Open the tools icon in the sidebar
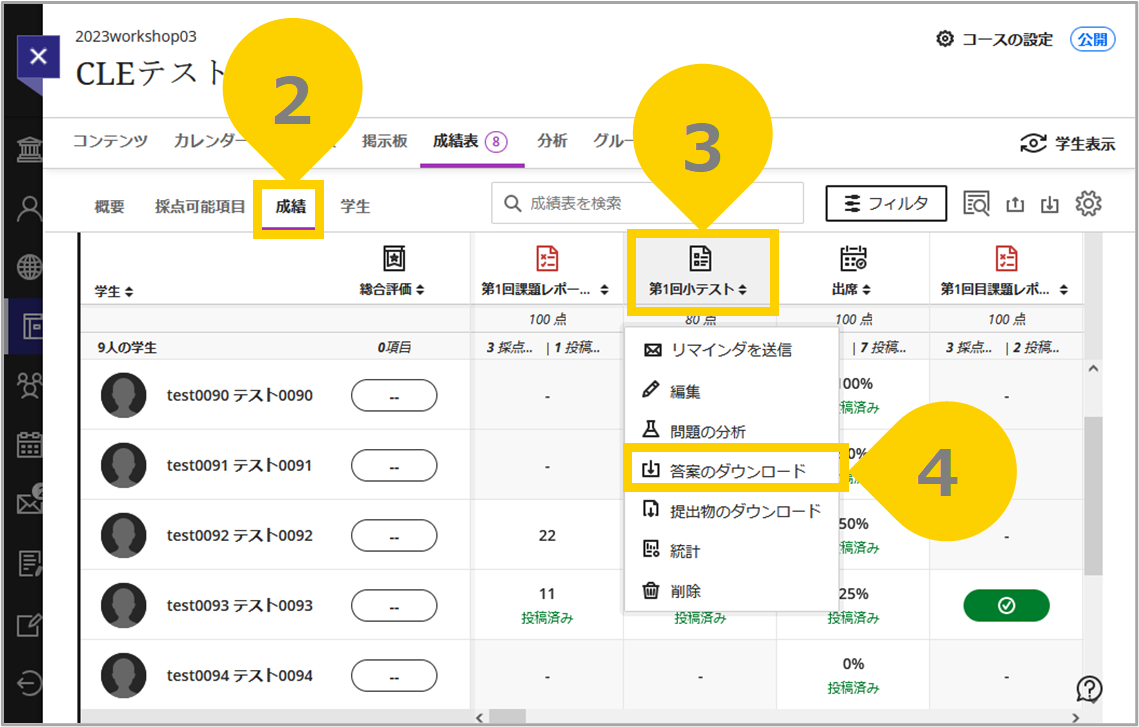This screenshot has width=1139, height=727. point(29,624)
